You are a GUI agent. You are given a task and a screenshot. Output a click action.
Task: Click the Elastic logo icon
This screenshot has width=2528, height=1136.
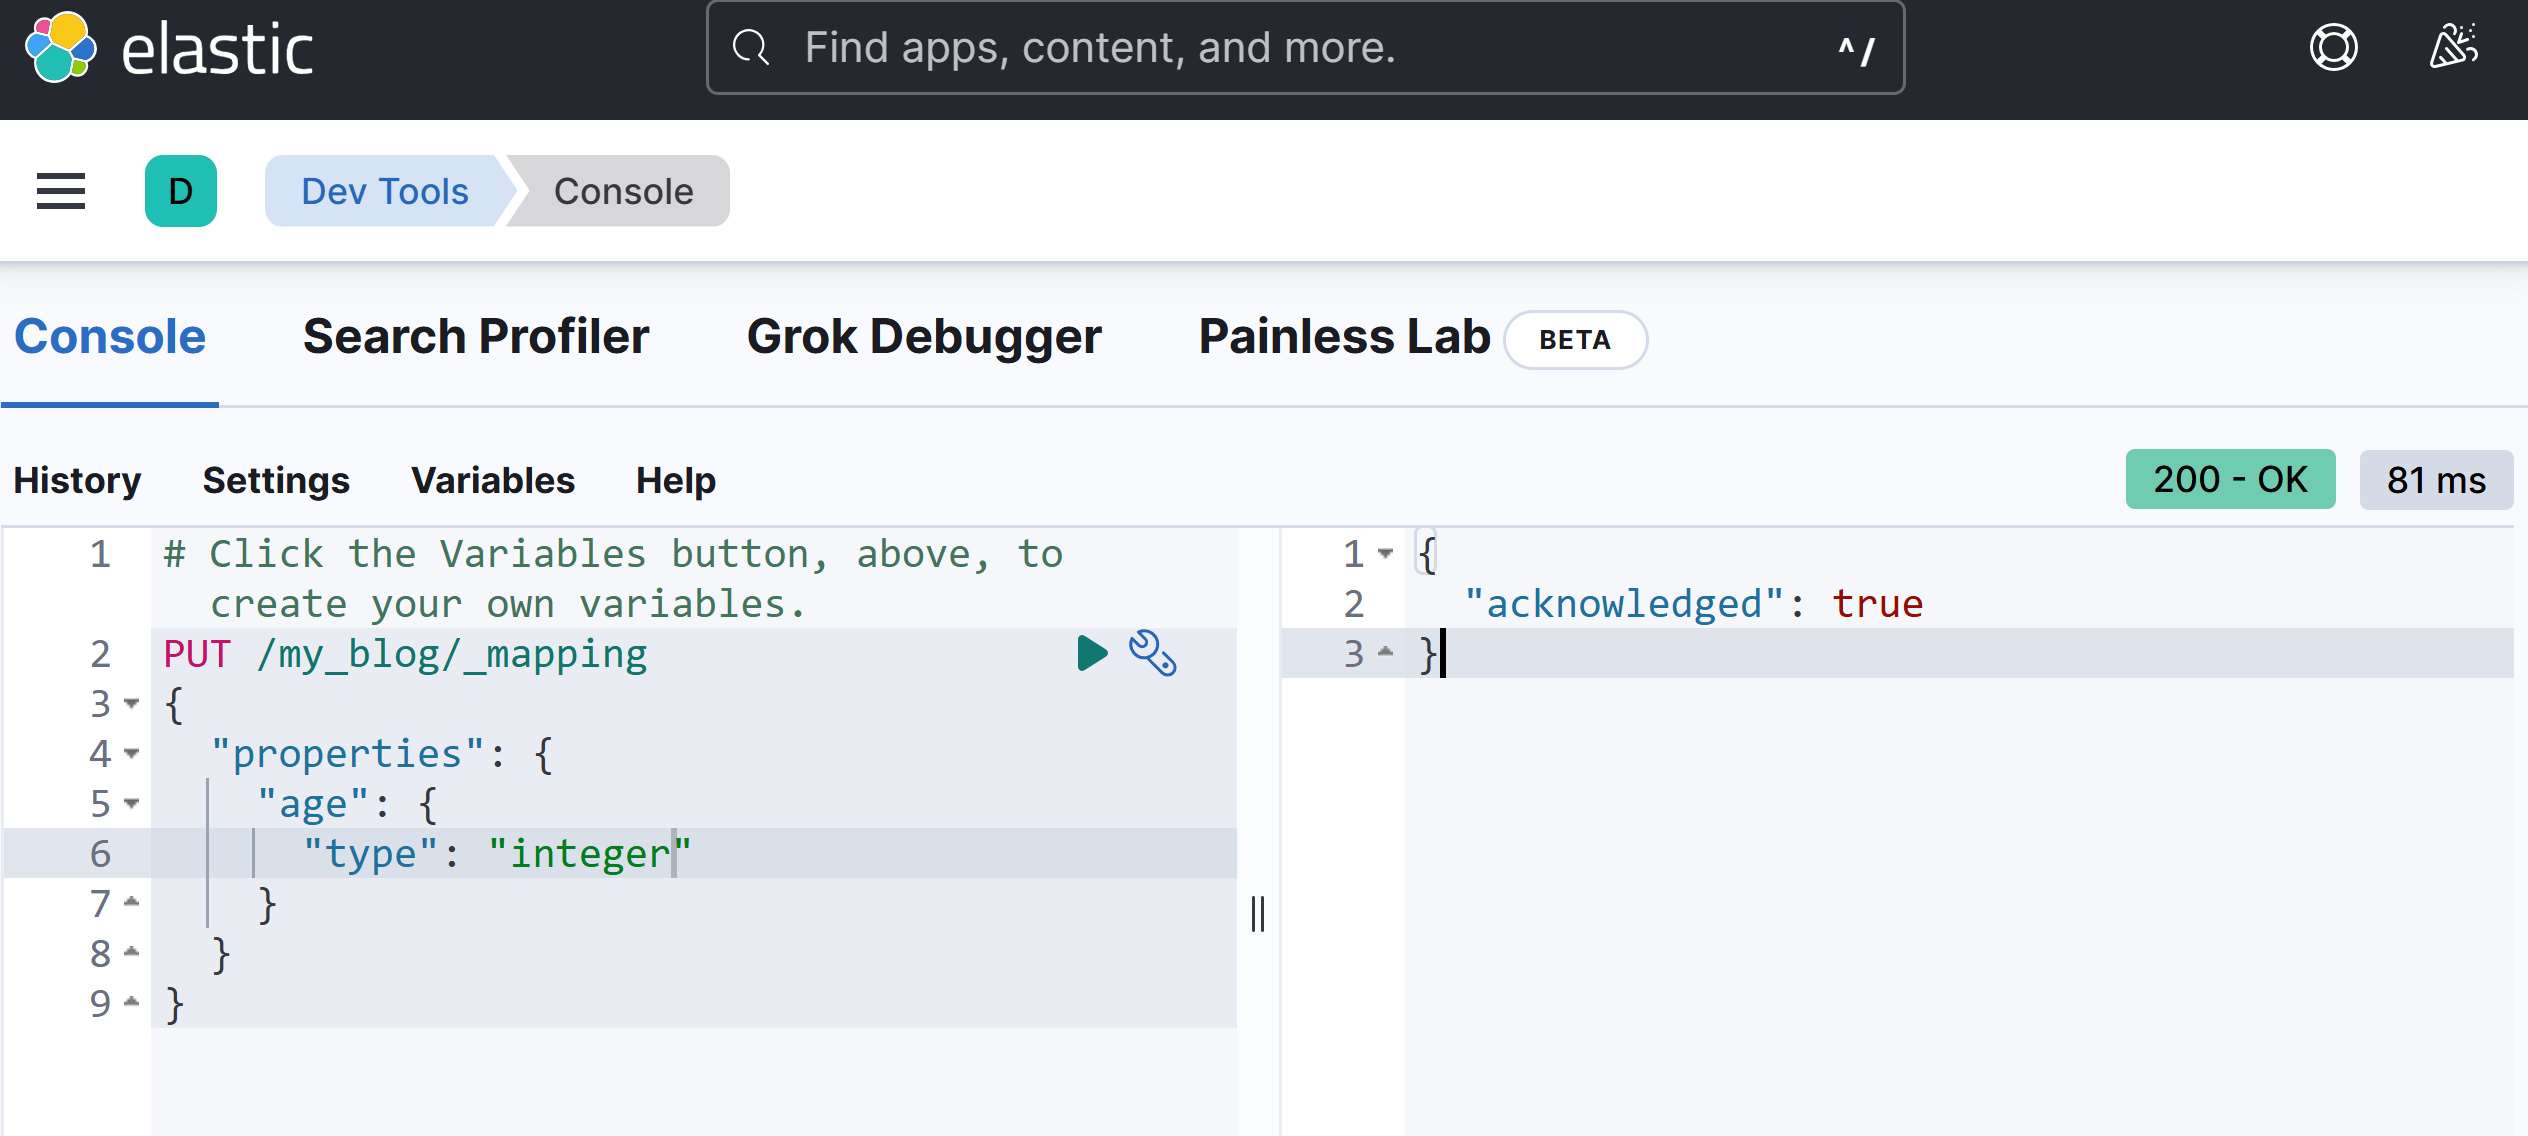pyautogui.click(x=60, y=48)
